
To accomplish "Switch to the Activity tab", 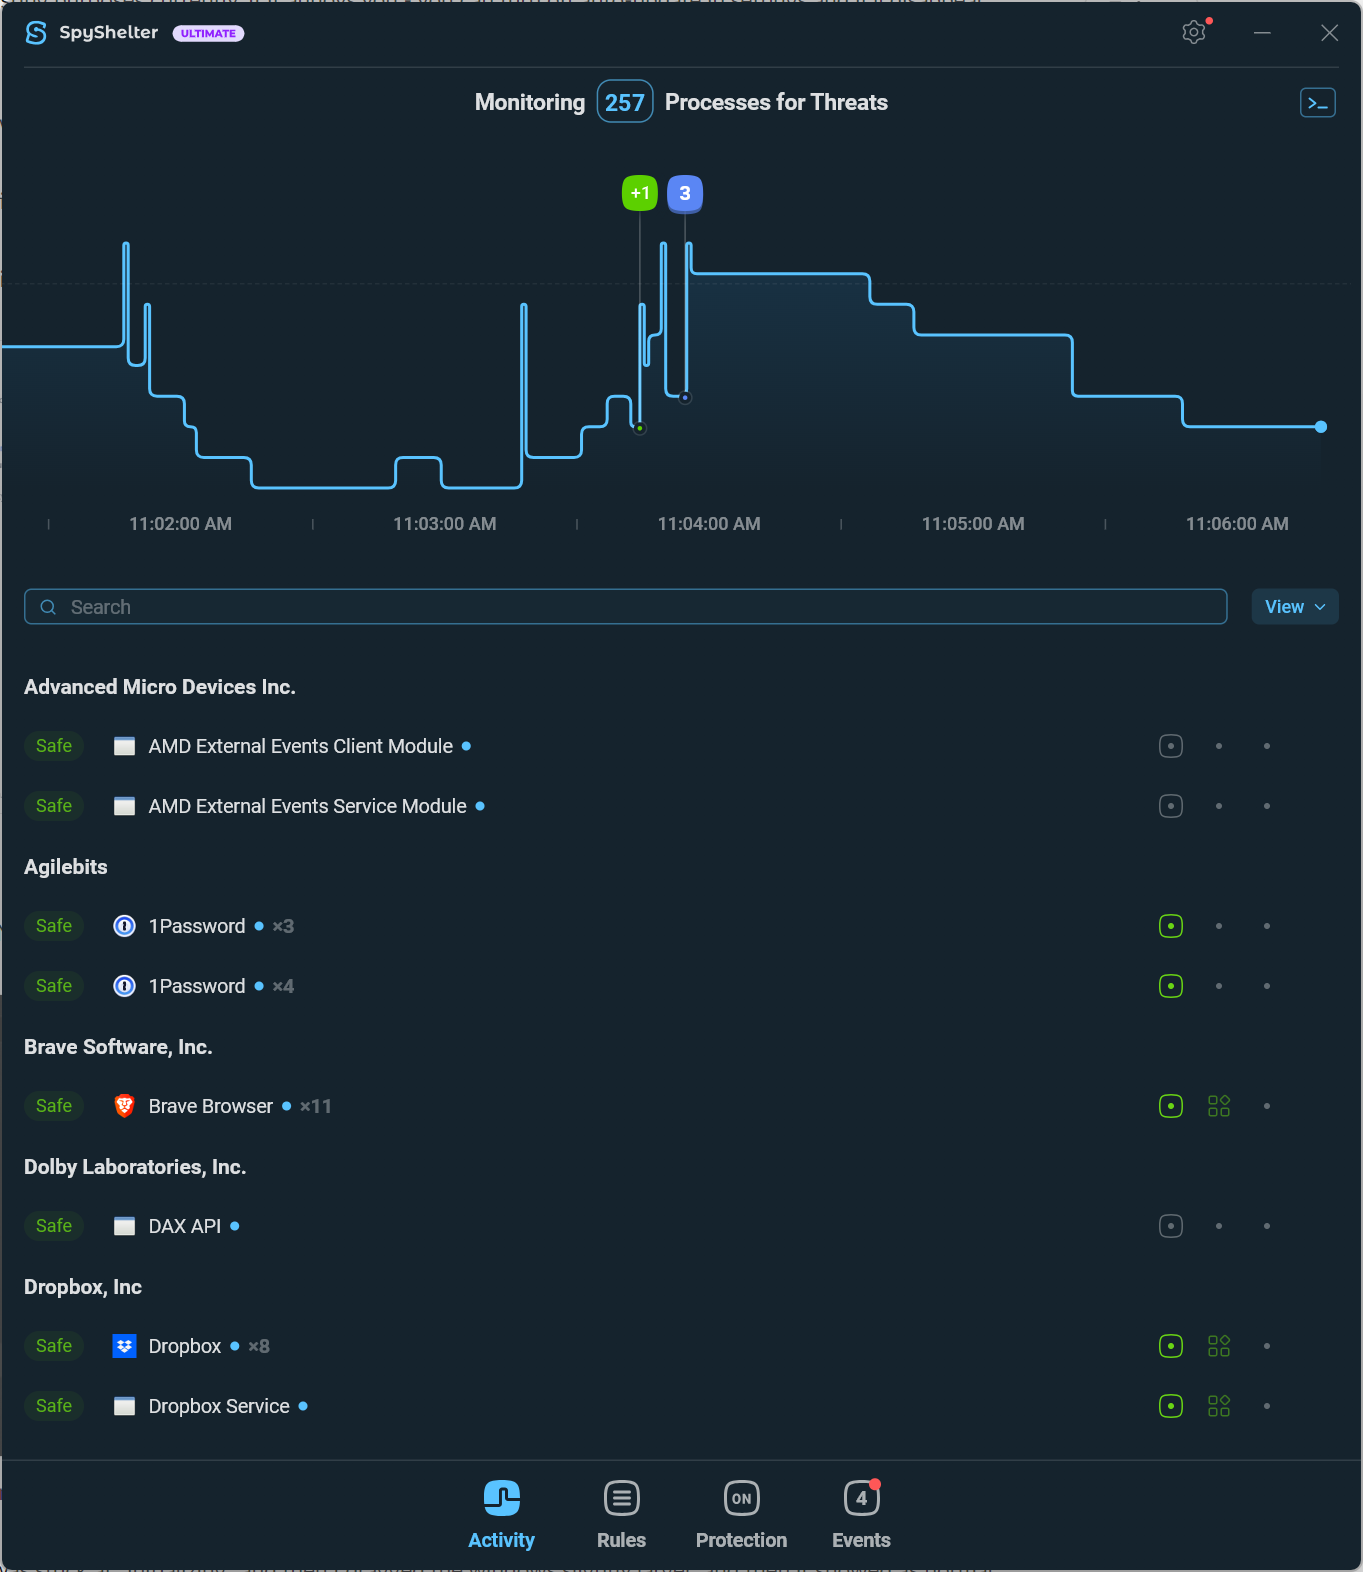I will (x=501, y=1515).
